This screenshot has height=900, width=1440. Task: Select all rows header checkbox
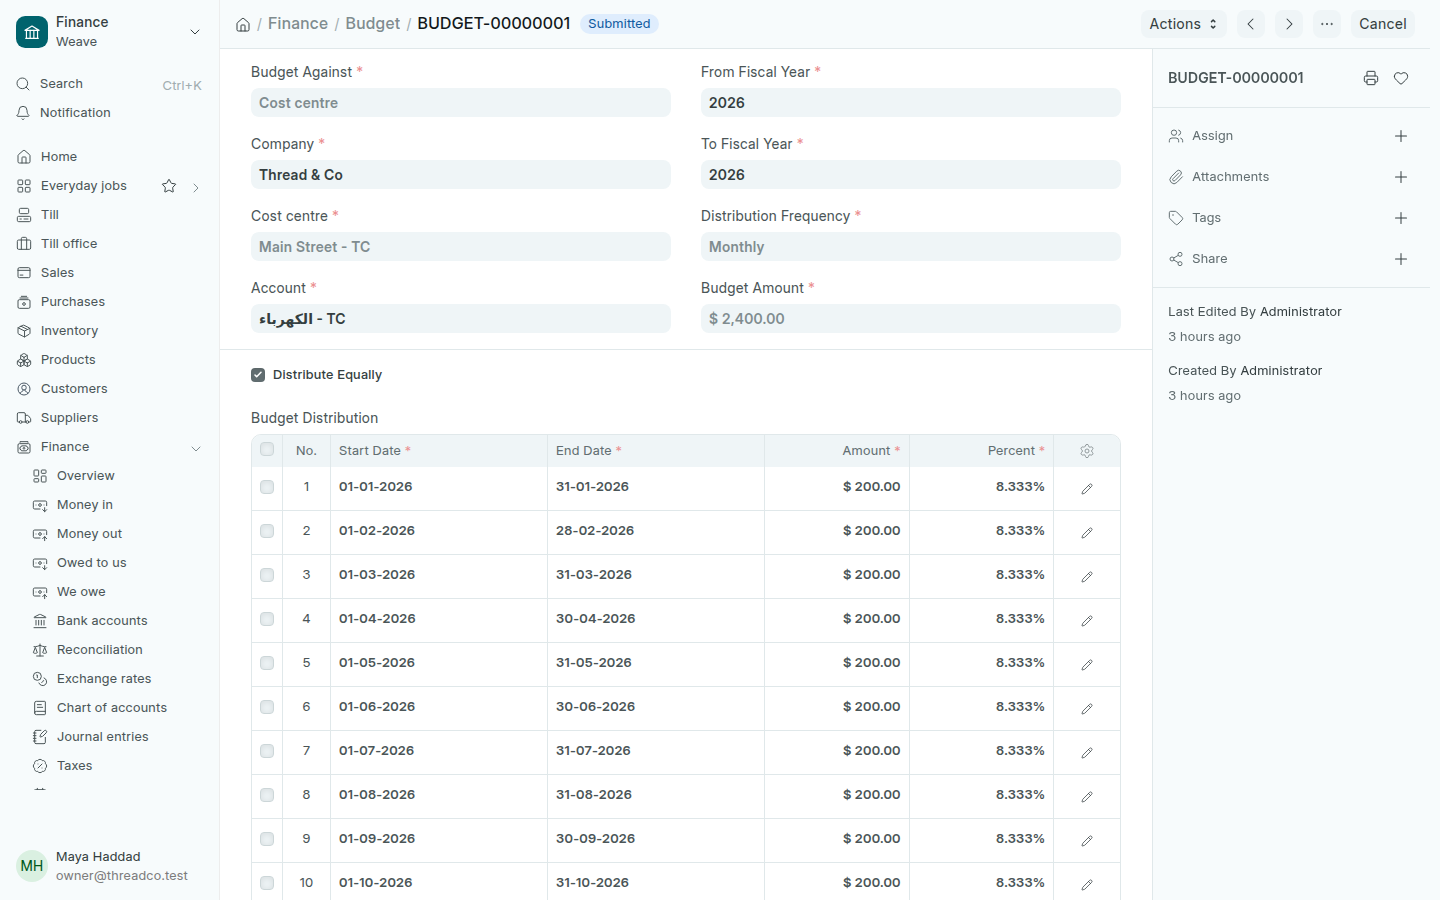tap(267, 450)
